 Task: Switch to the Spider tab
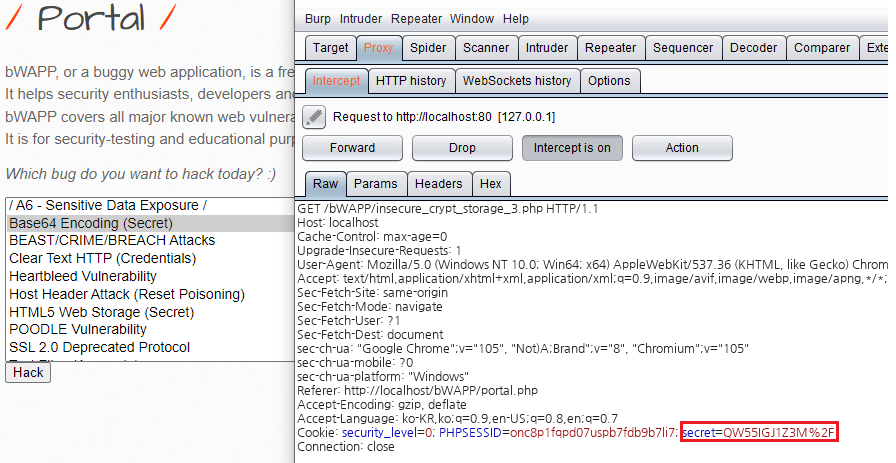point(428,48)
